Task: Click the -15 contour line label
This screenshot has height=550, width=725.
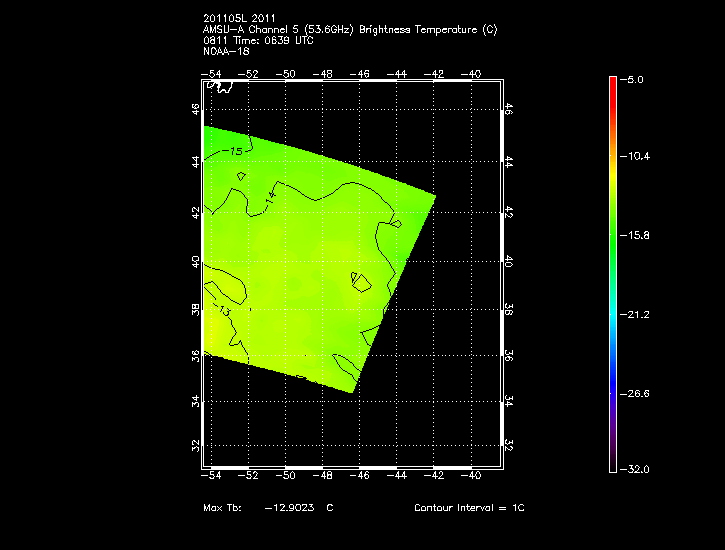Action: [x=234, y=151]
